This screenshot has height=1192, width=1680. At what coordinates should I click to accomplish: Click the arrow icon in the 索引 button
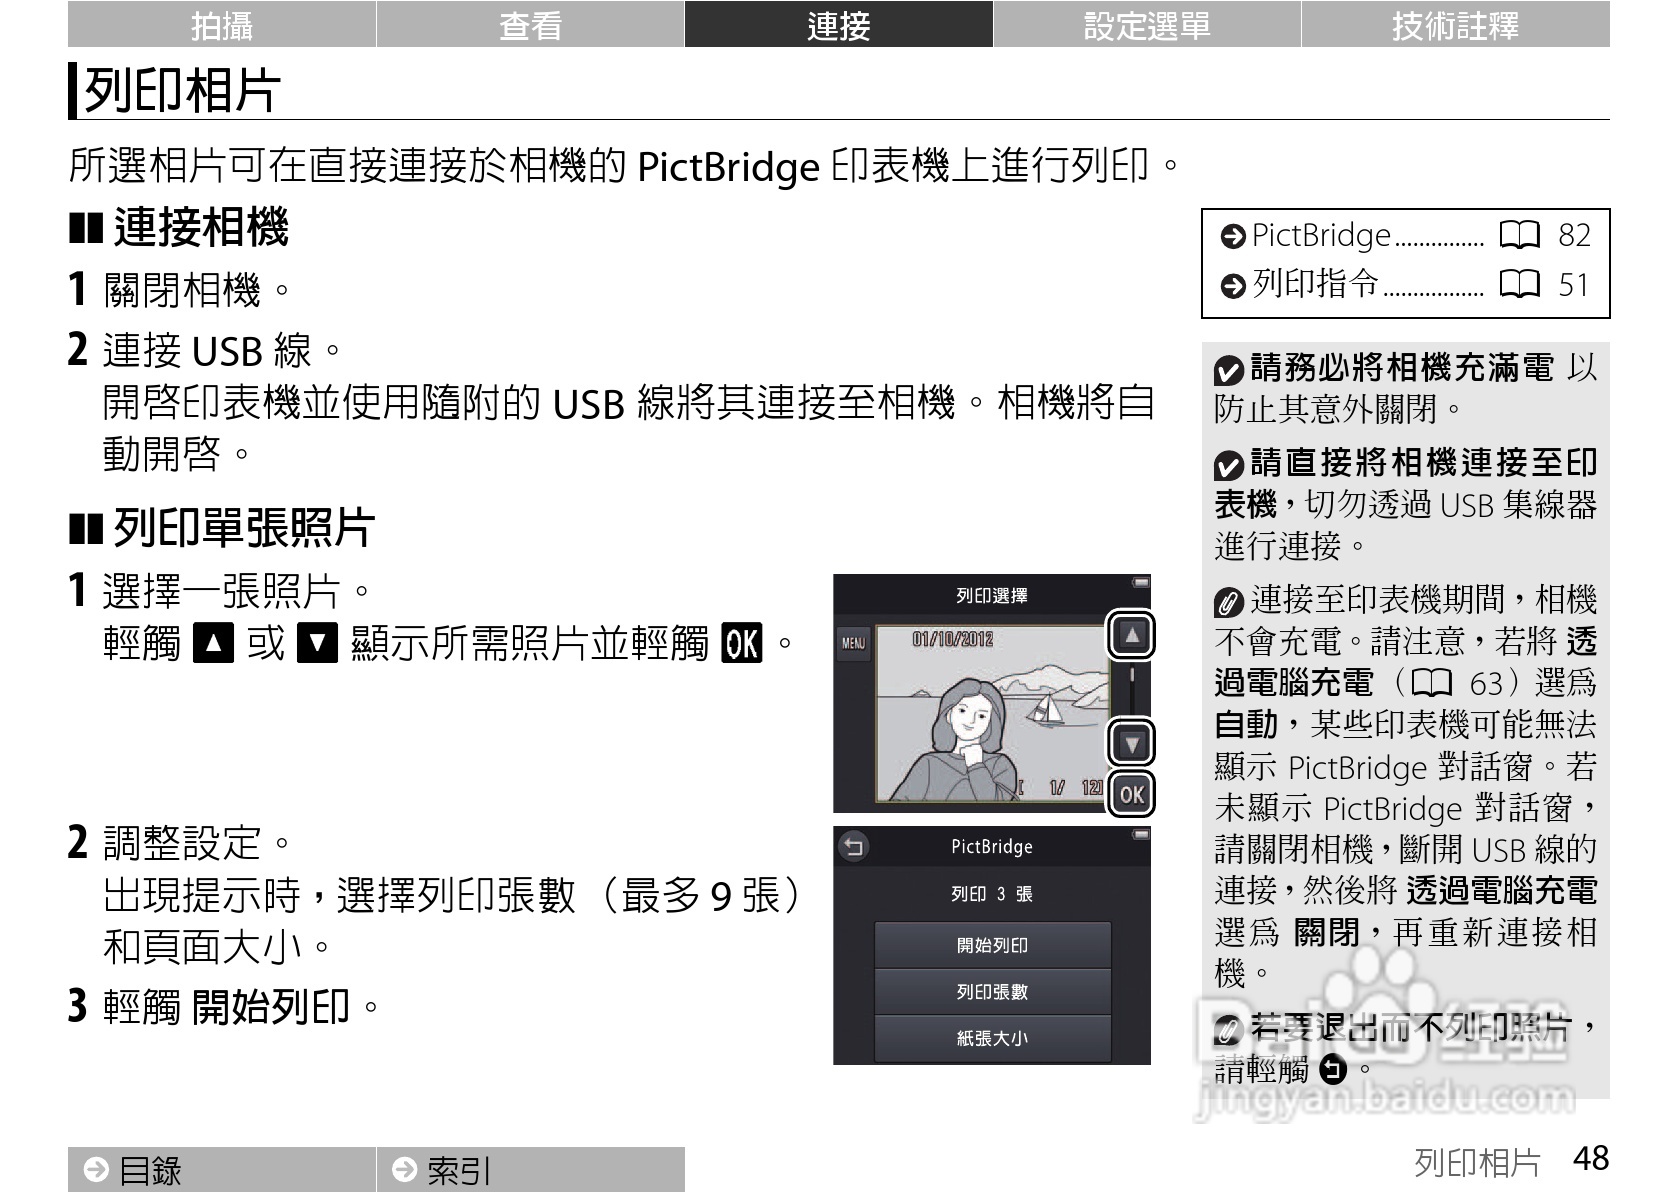405,1169
